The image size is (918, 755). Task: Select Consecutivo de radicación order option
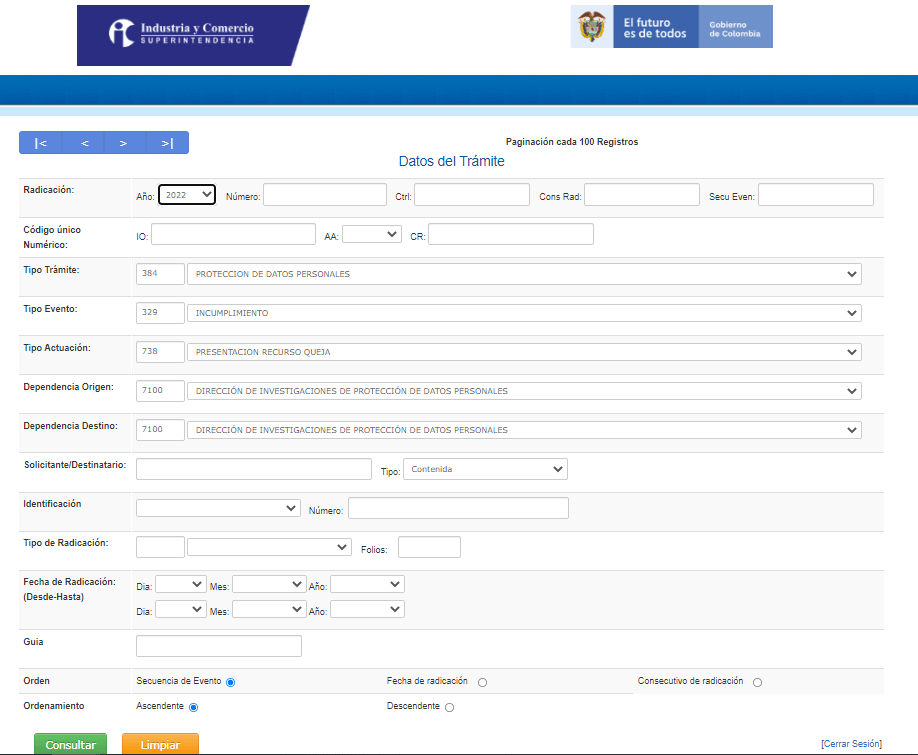(x=757, y=682)
